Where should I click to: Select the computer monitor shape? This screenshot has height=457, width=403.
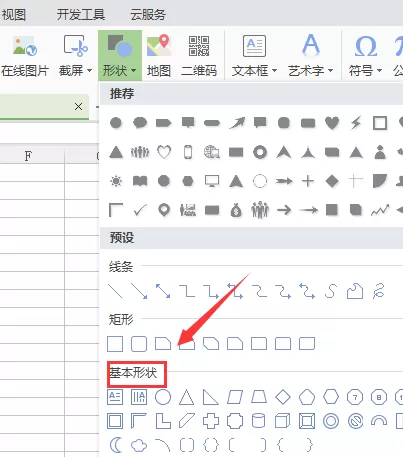[212, 181]
